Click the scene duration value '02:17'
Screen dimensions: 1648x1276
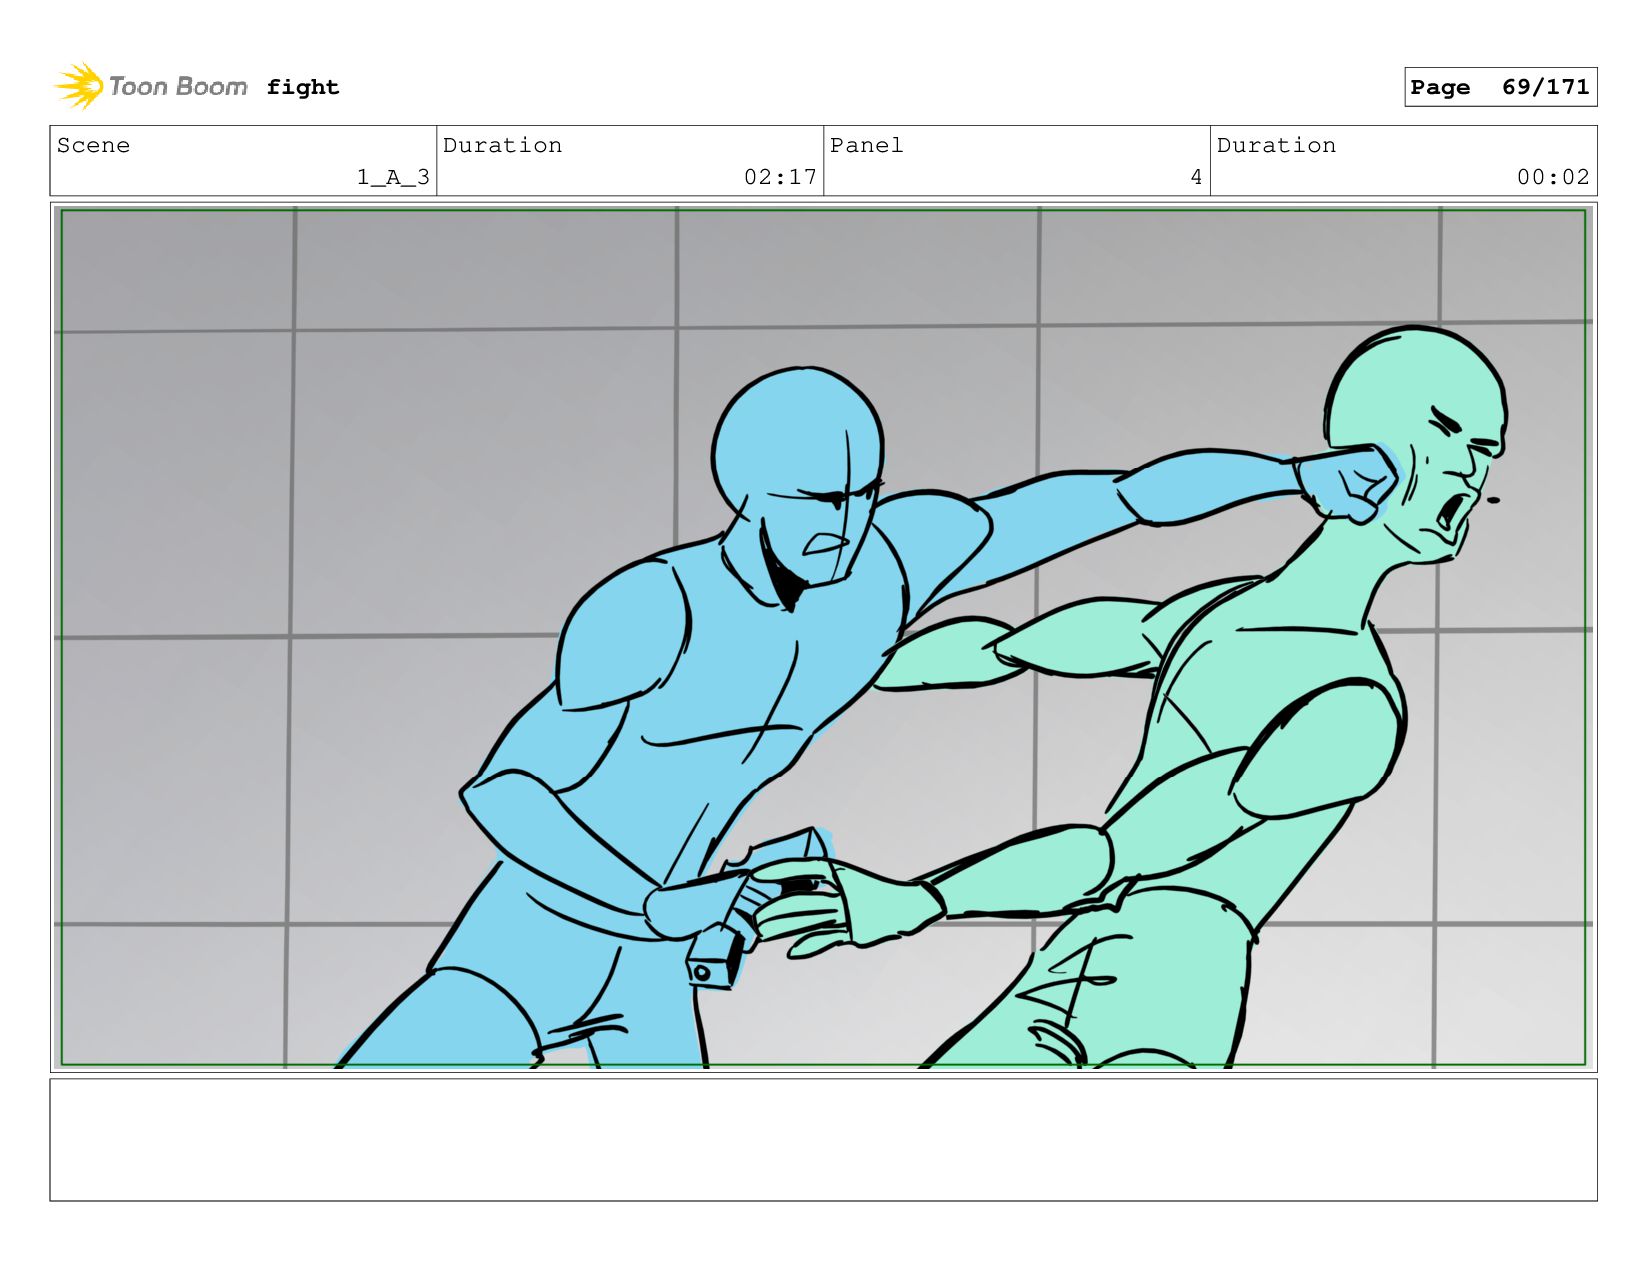point(780,177)
